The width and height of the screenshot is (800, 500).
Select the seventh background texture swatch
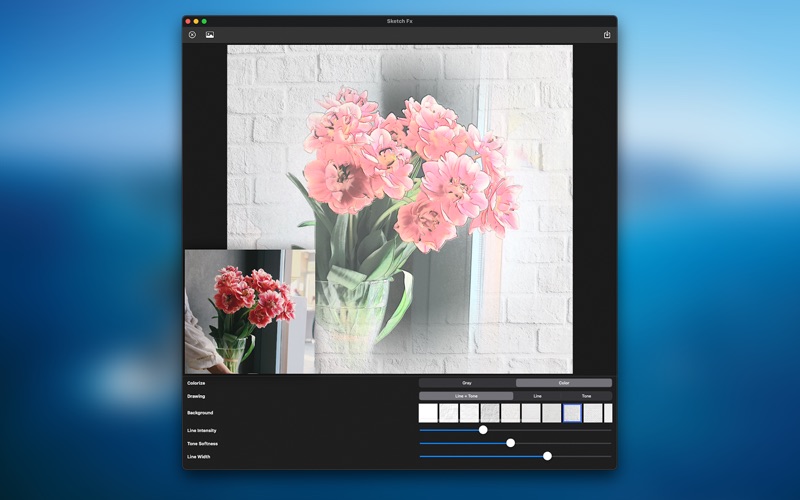[552, 413]
